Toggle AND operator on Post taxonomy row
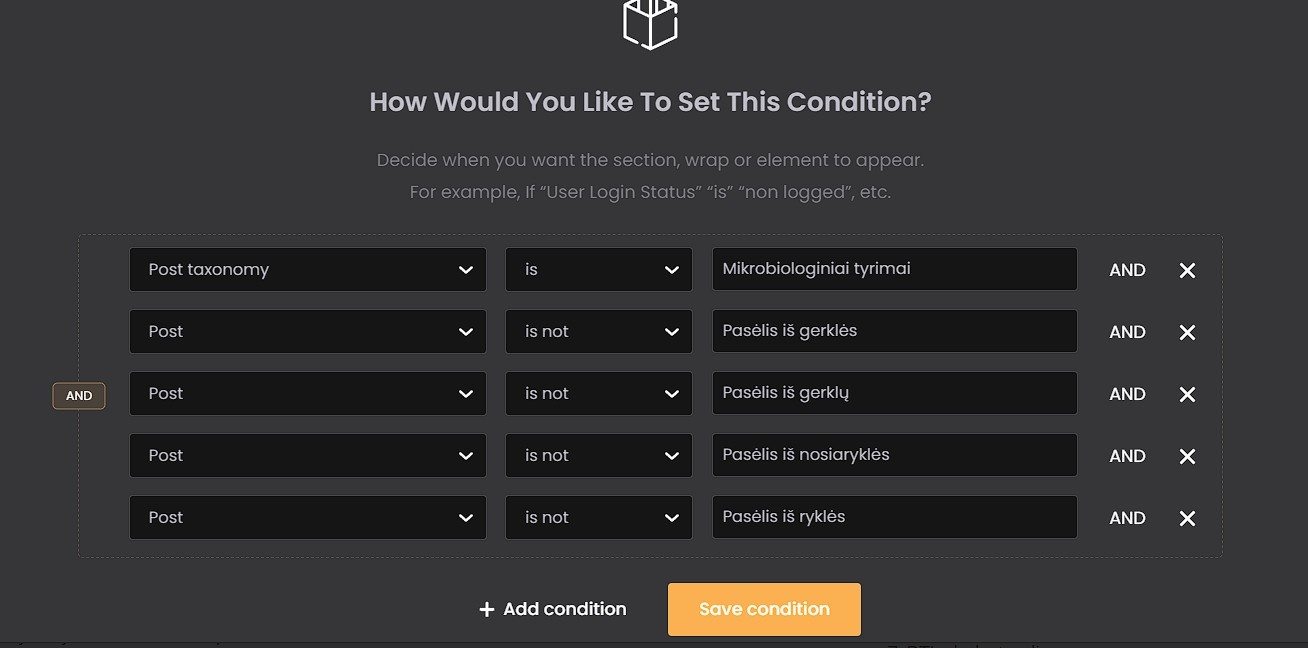Viewport: 1308px width, 648px height. [1127, 270]
